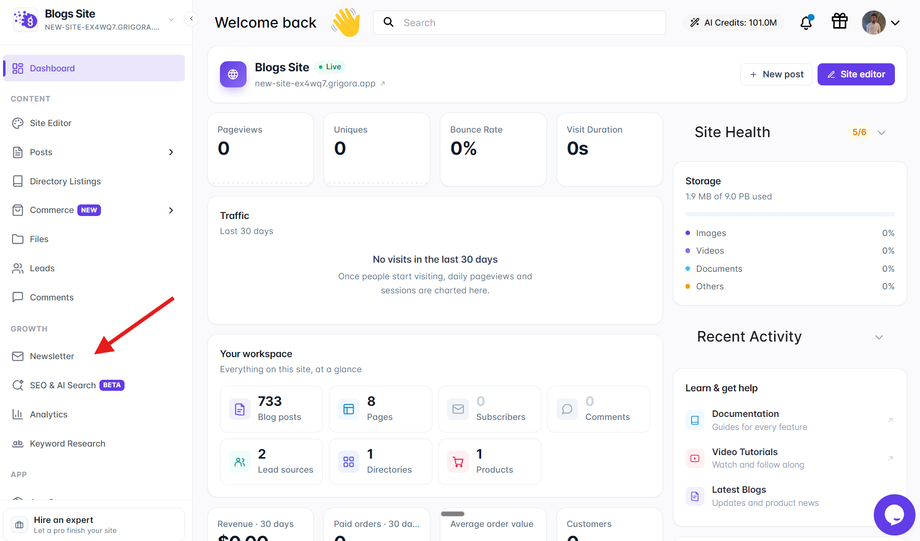Click the Directory Listings book icon
920x541 pixels.
coord(18,181)
